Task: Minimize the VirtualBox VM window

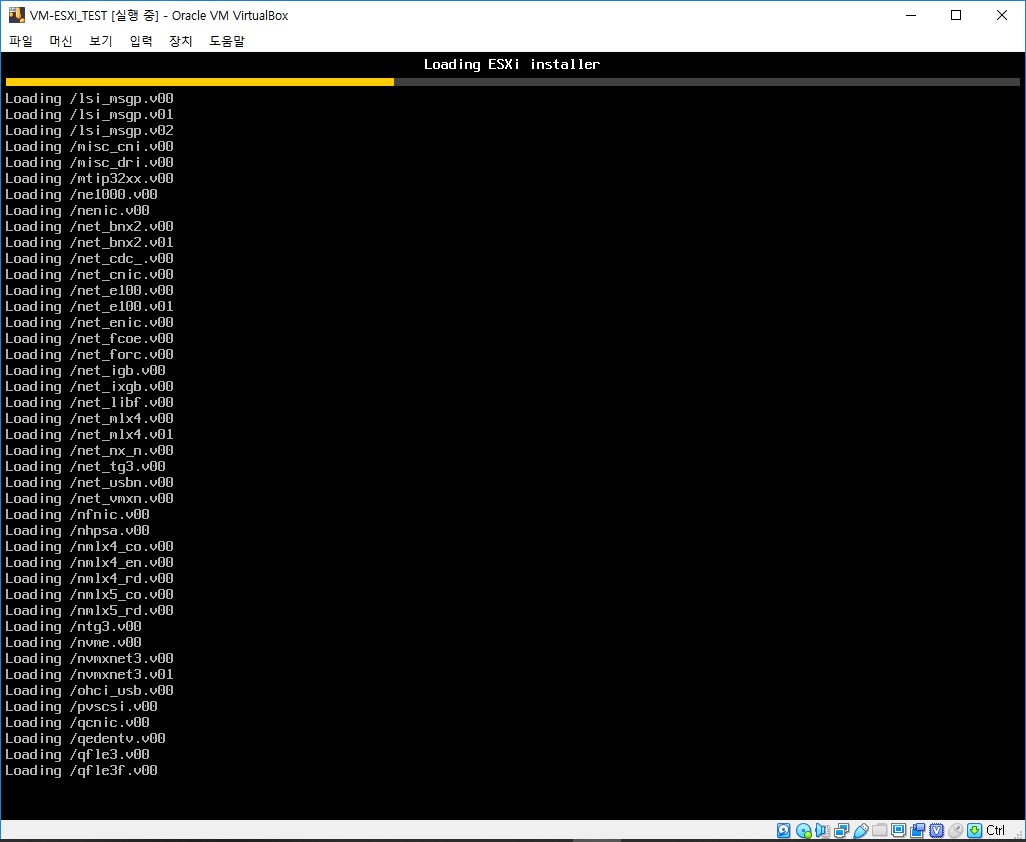Action: (x=910, y=15)
